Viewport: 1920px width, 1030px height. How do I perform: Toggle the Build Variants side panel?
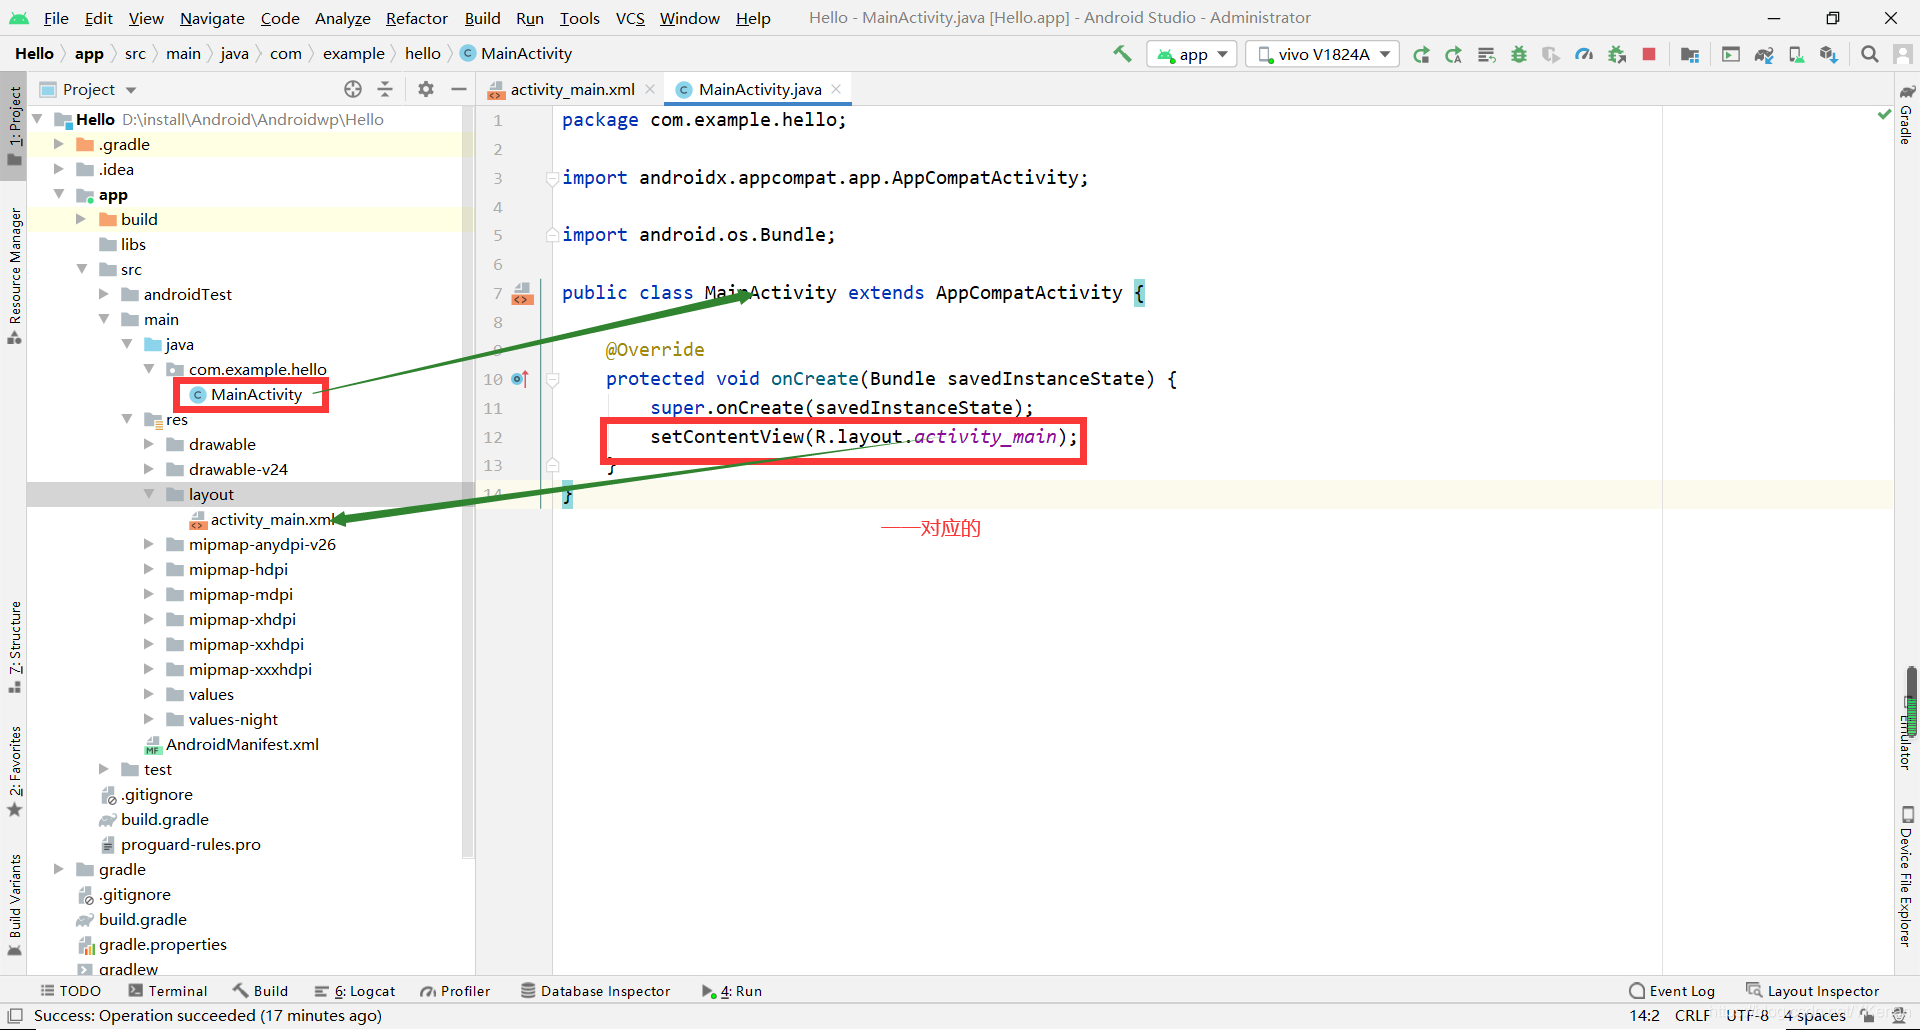[x=14, y=905]
